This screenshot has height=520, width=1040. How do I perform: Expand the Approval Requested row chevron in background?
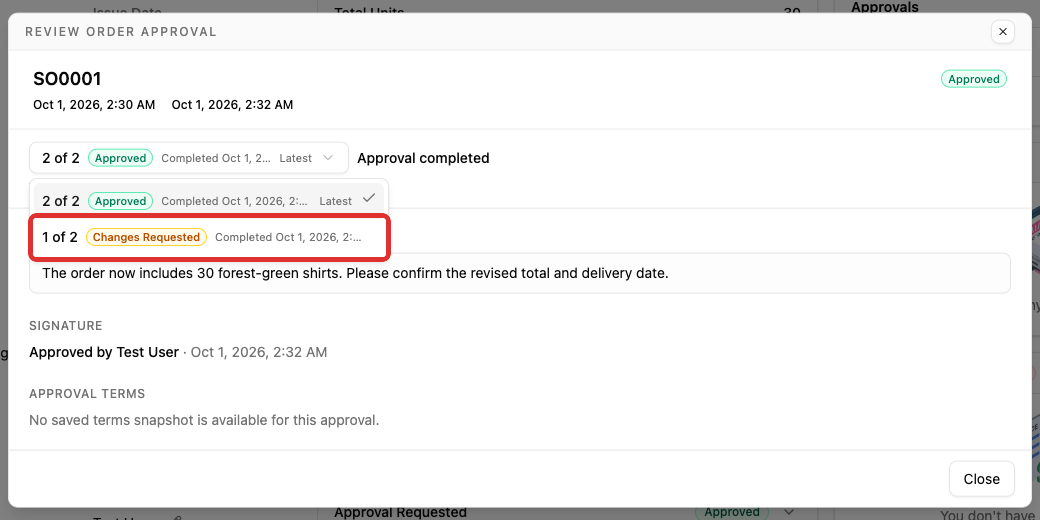pos(789,512)
